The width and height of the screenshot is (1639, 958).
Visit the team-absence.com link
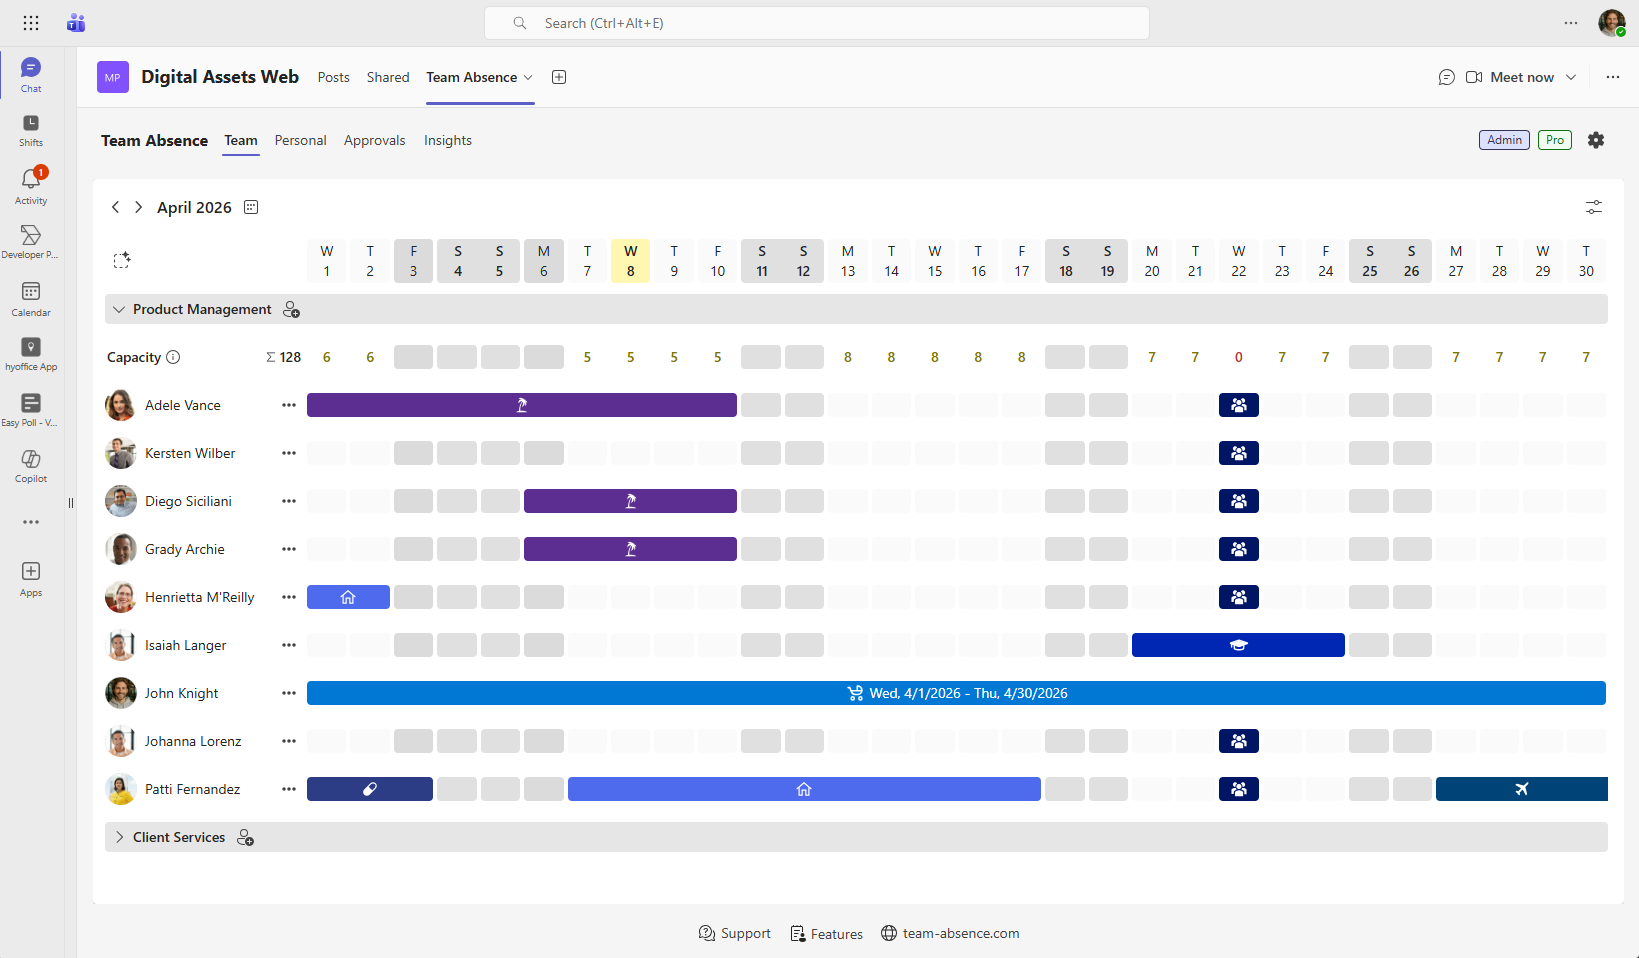(x=961, y=933)
